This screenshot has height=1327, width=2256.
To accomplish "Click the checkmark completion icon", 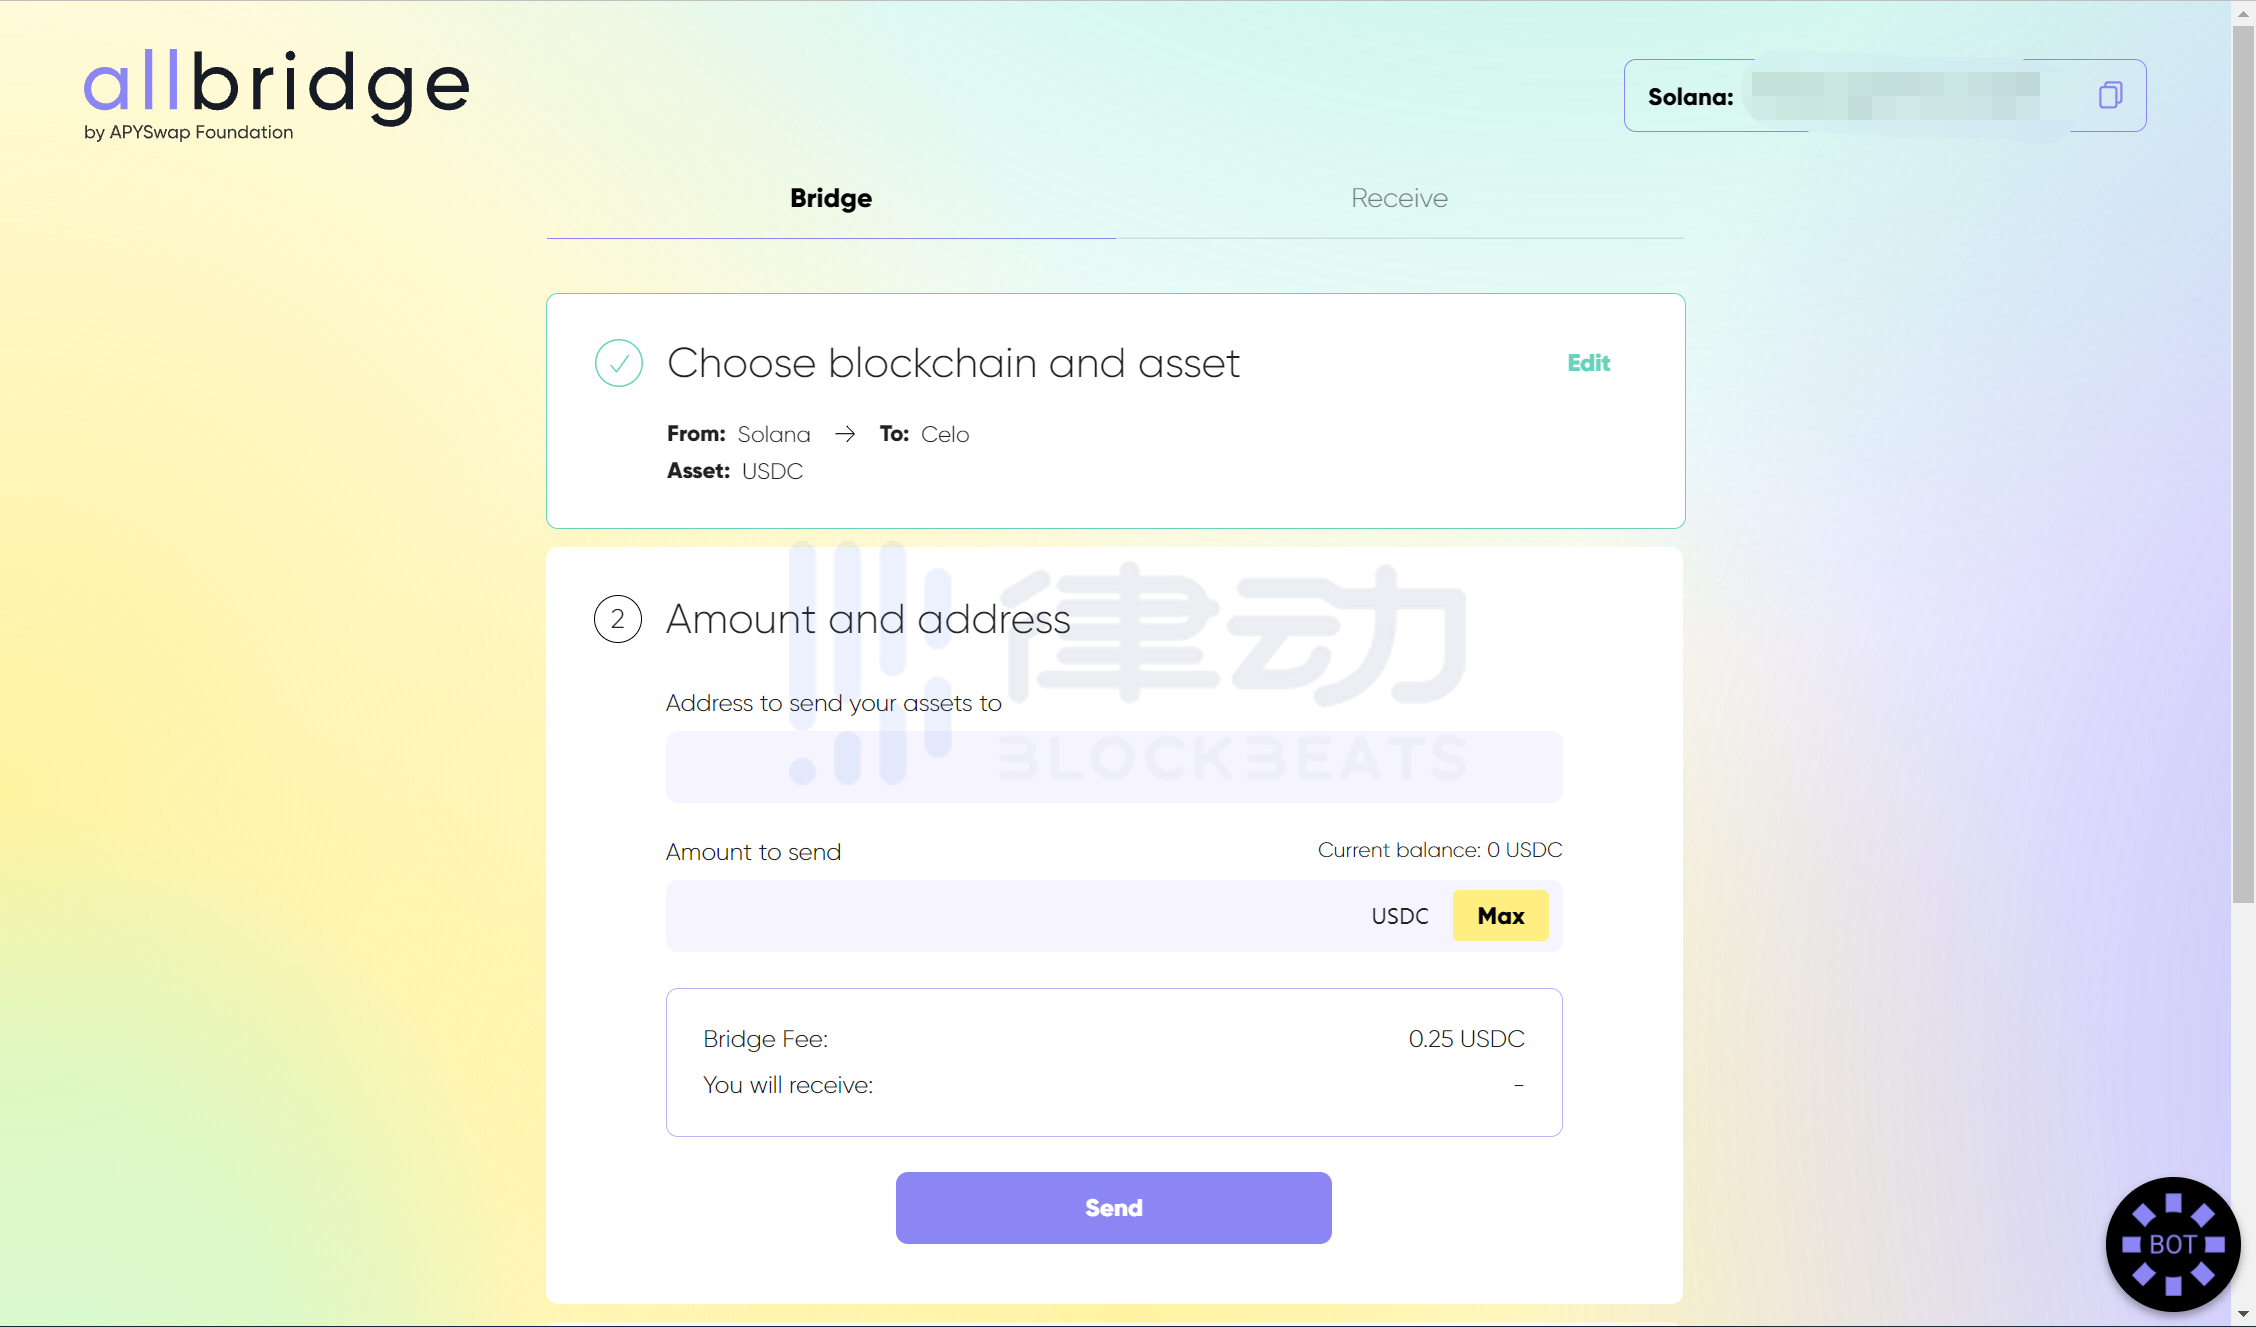I will (x=618, y=363).
